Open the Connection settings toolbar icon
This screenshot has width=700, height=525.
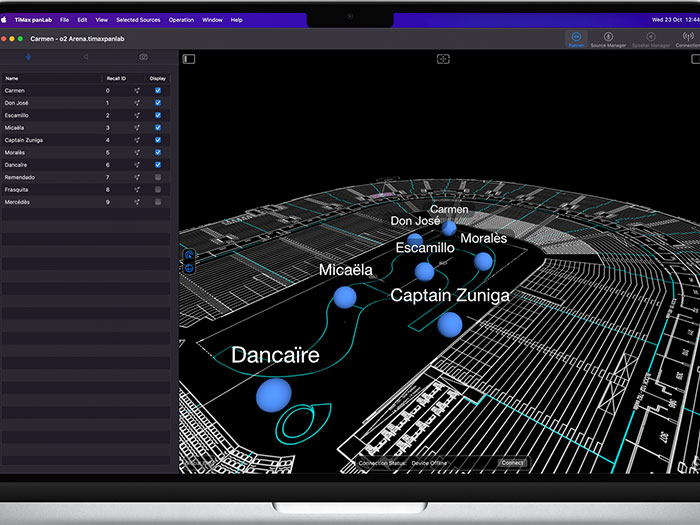click(x=688, y=39)
